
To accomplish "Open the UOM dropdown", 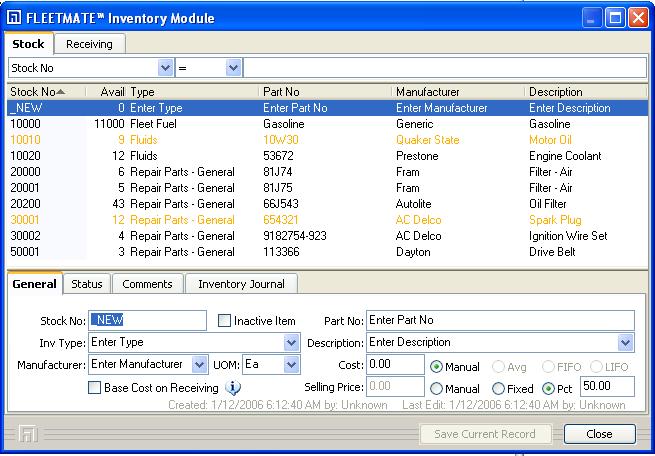I will tap(291, 365).
